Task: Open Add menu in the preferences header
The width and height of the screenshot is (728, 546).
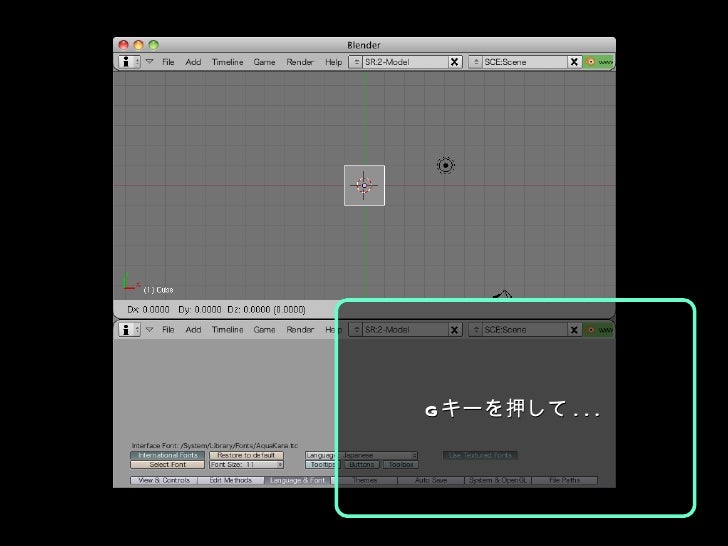Action: coord(193,330)
